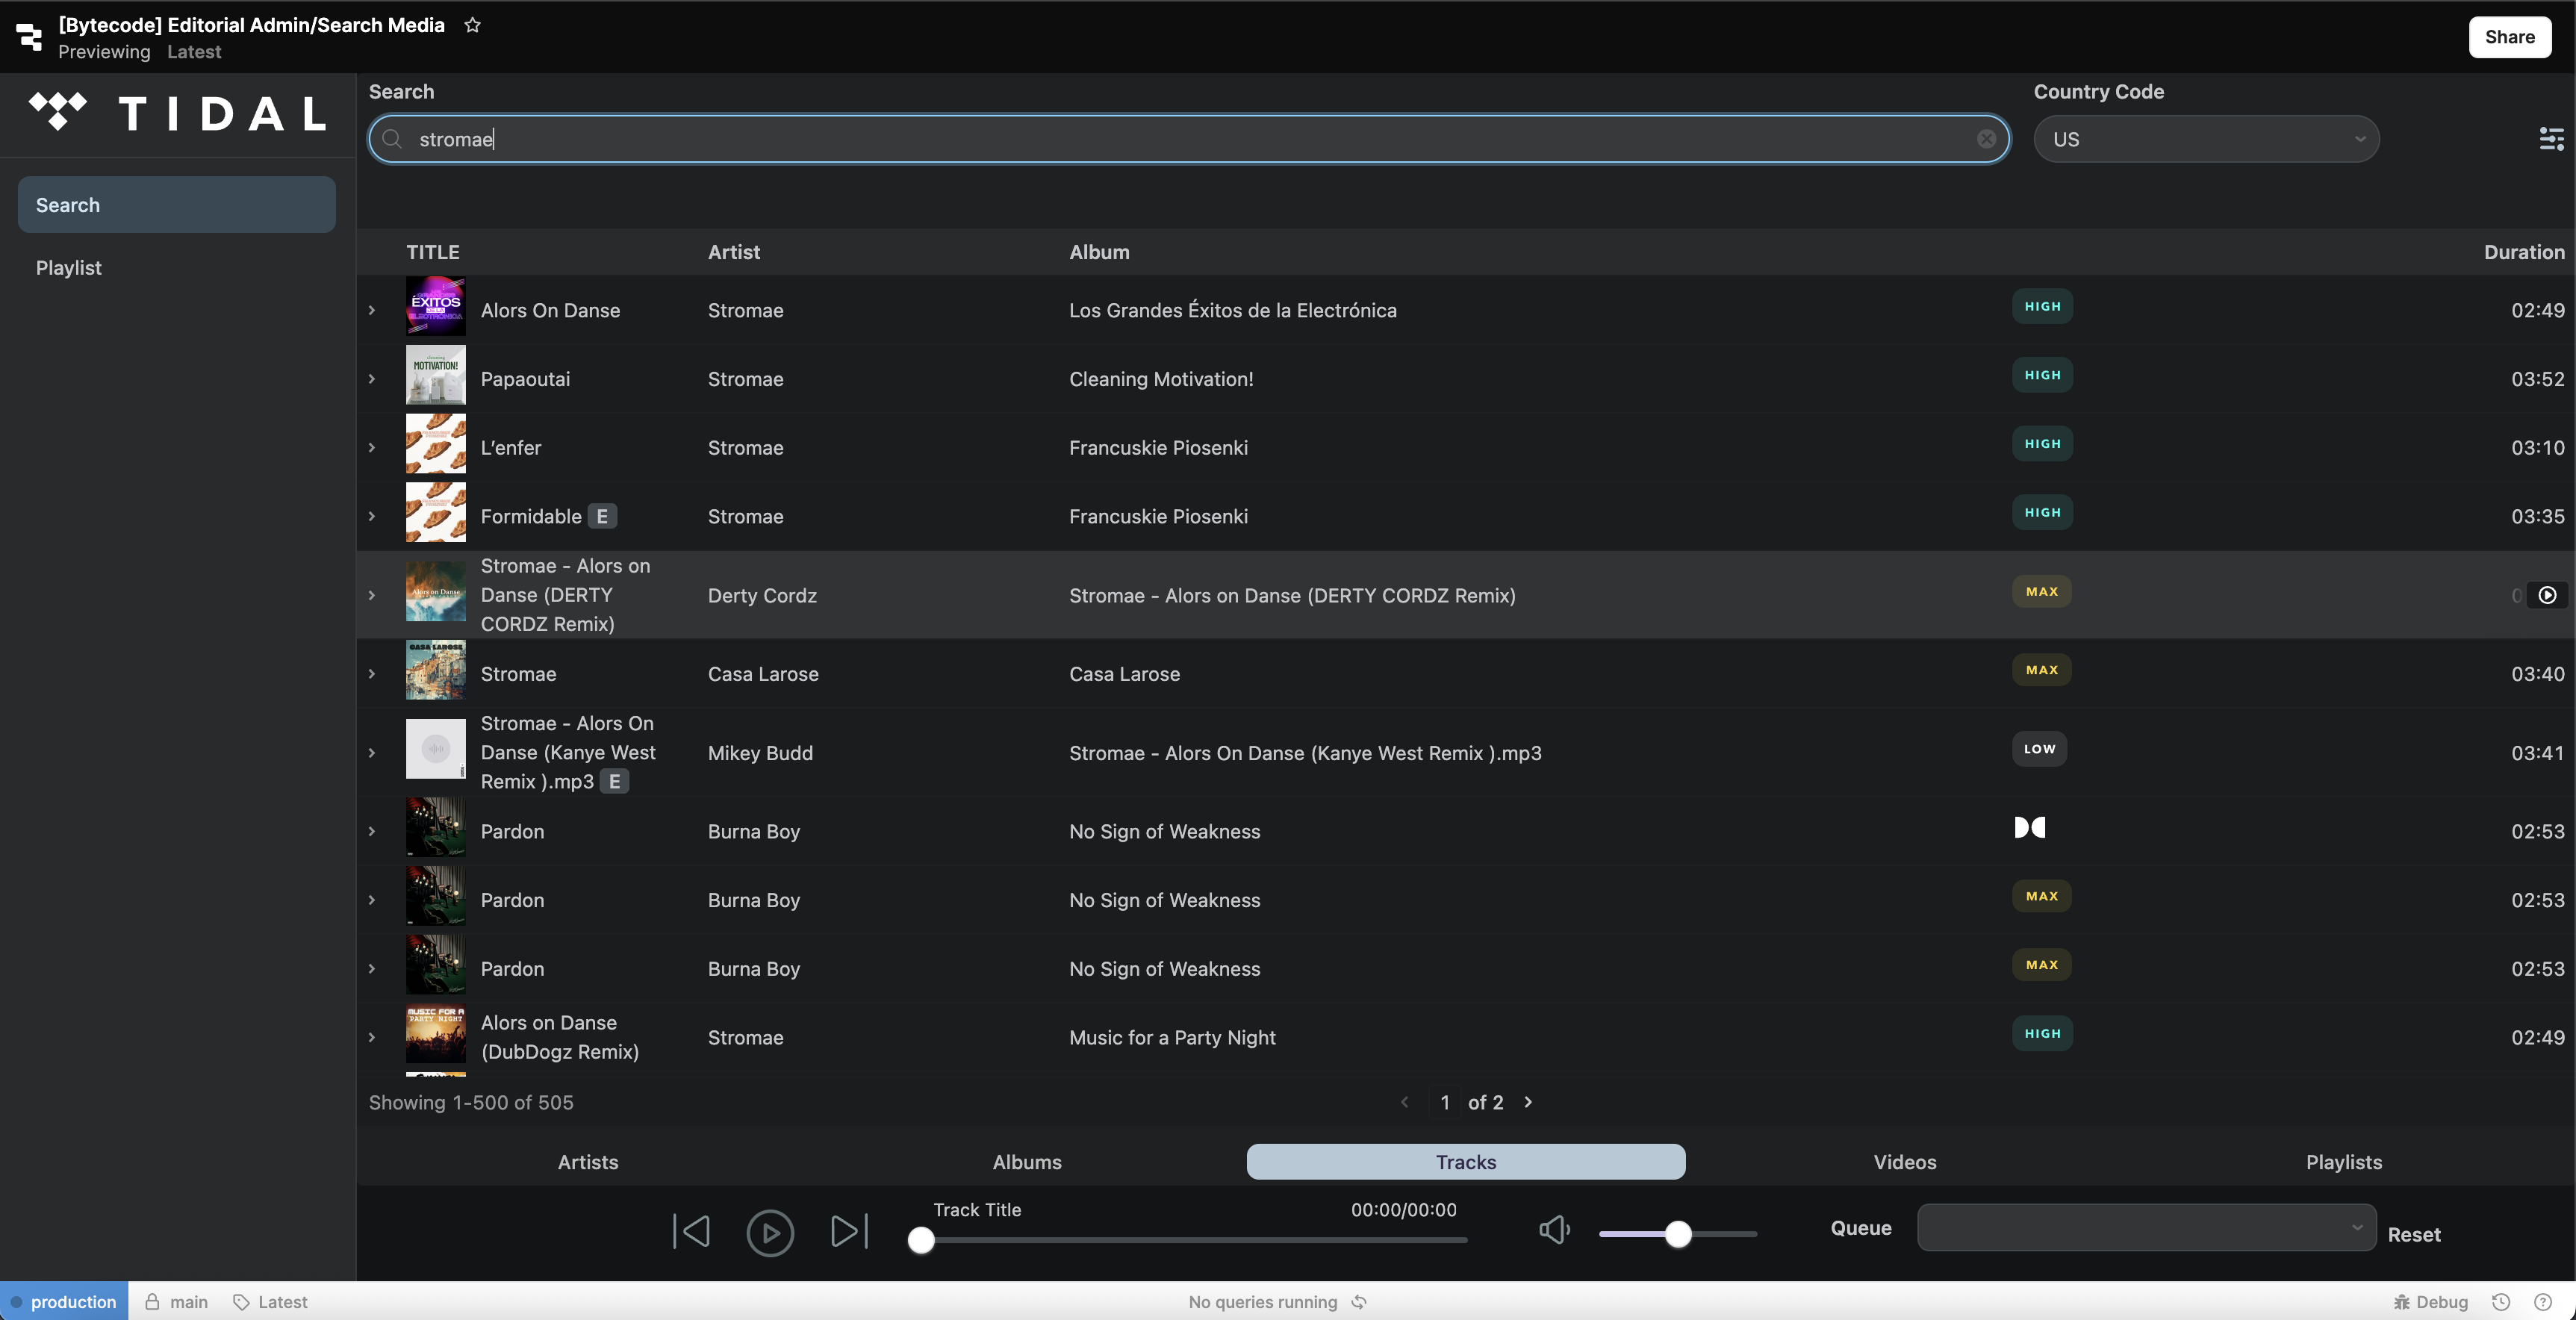Click the play button in the player
This screenshot has width=2576, height=1320.
[x=770, y=1232]
